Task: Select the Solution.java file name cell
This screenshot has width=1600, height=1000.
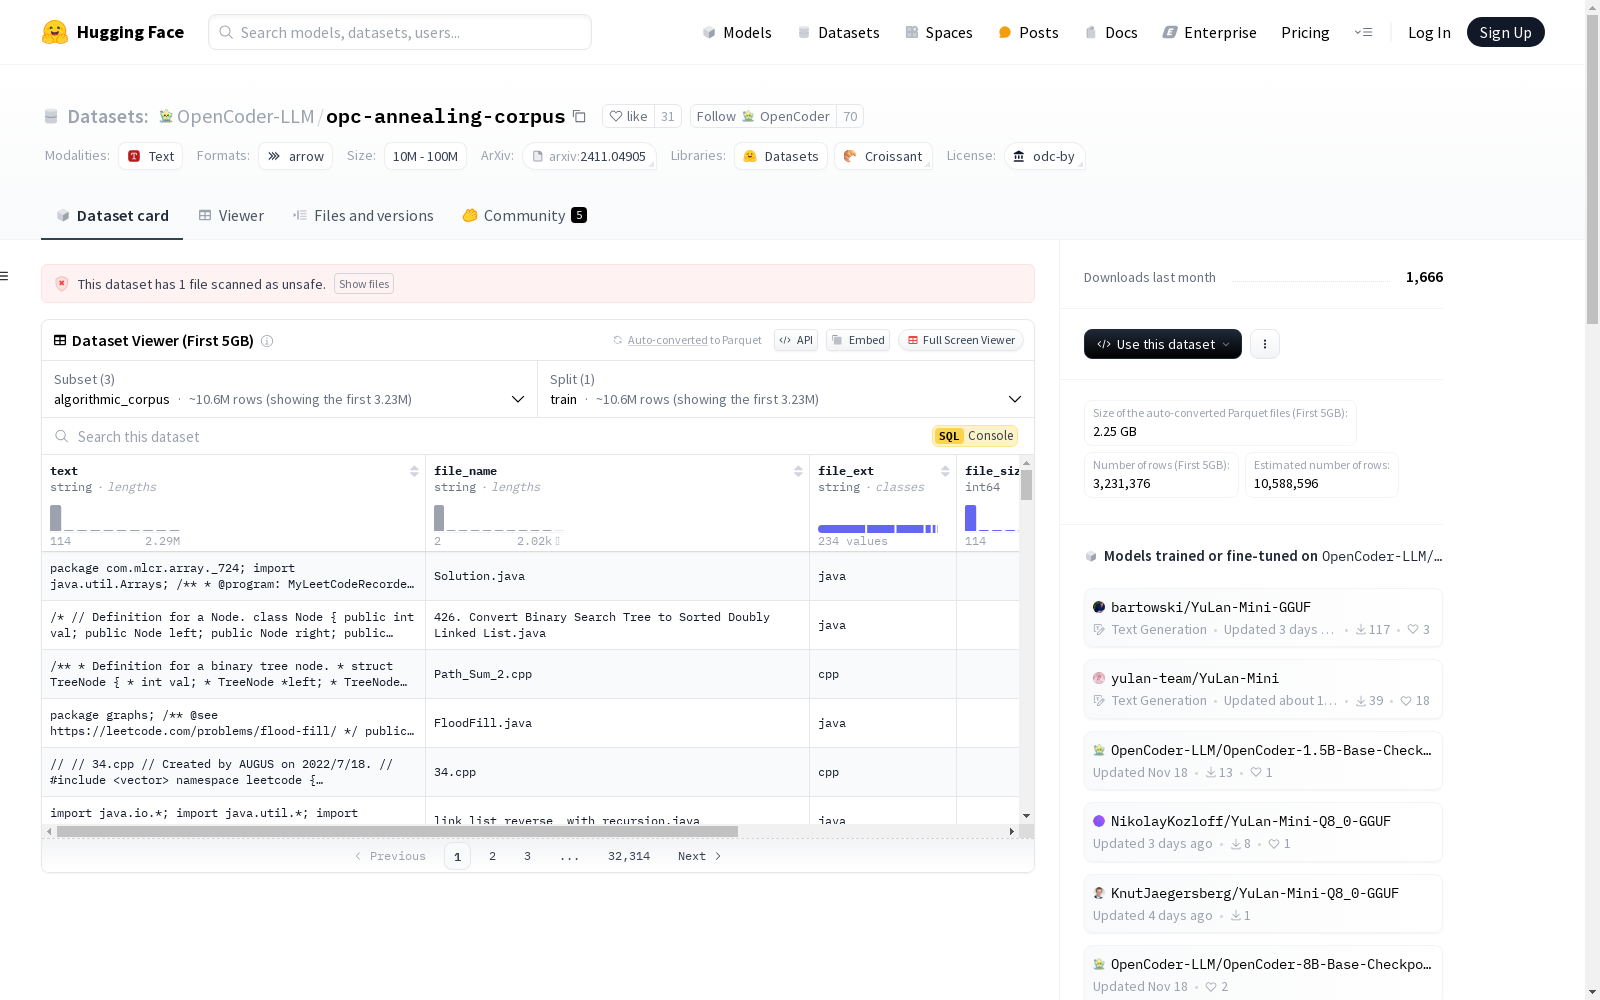Action: point(617,576)
